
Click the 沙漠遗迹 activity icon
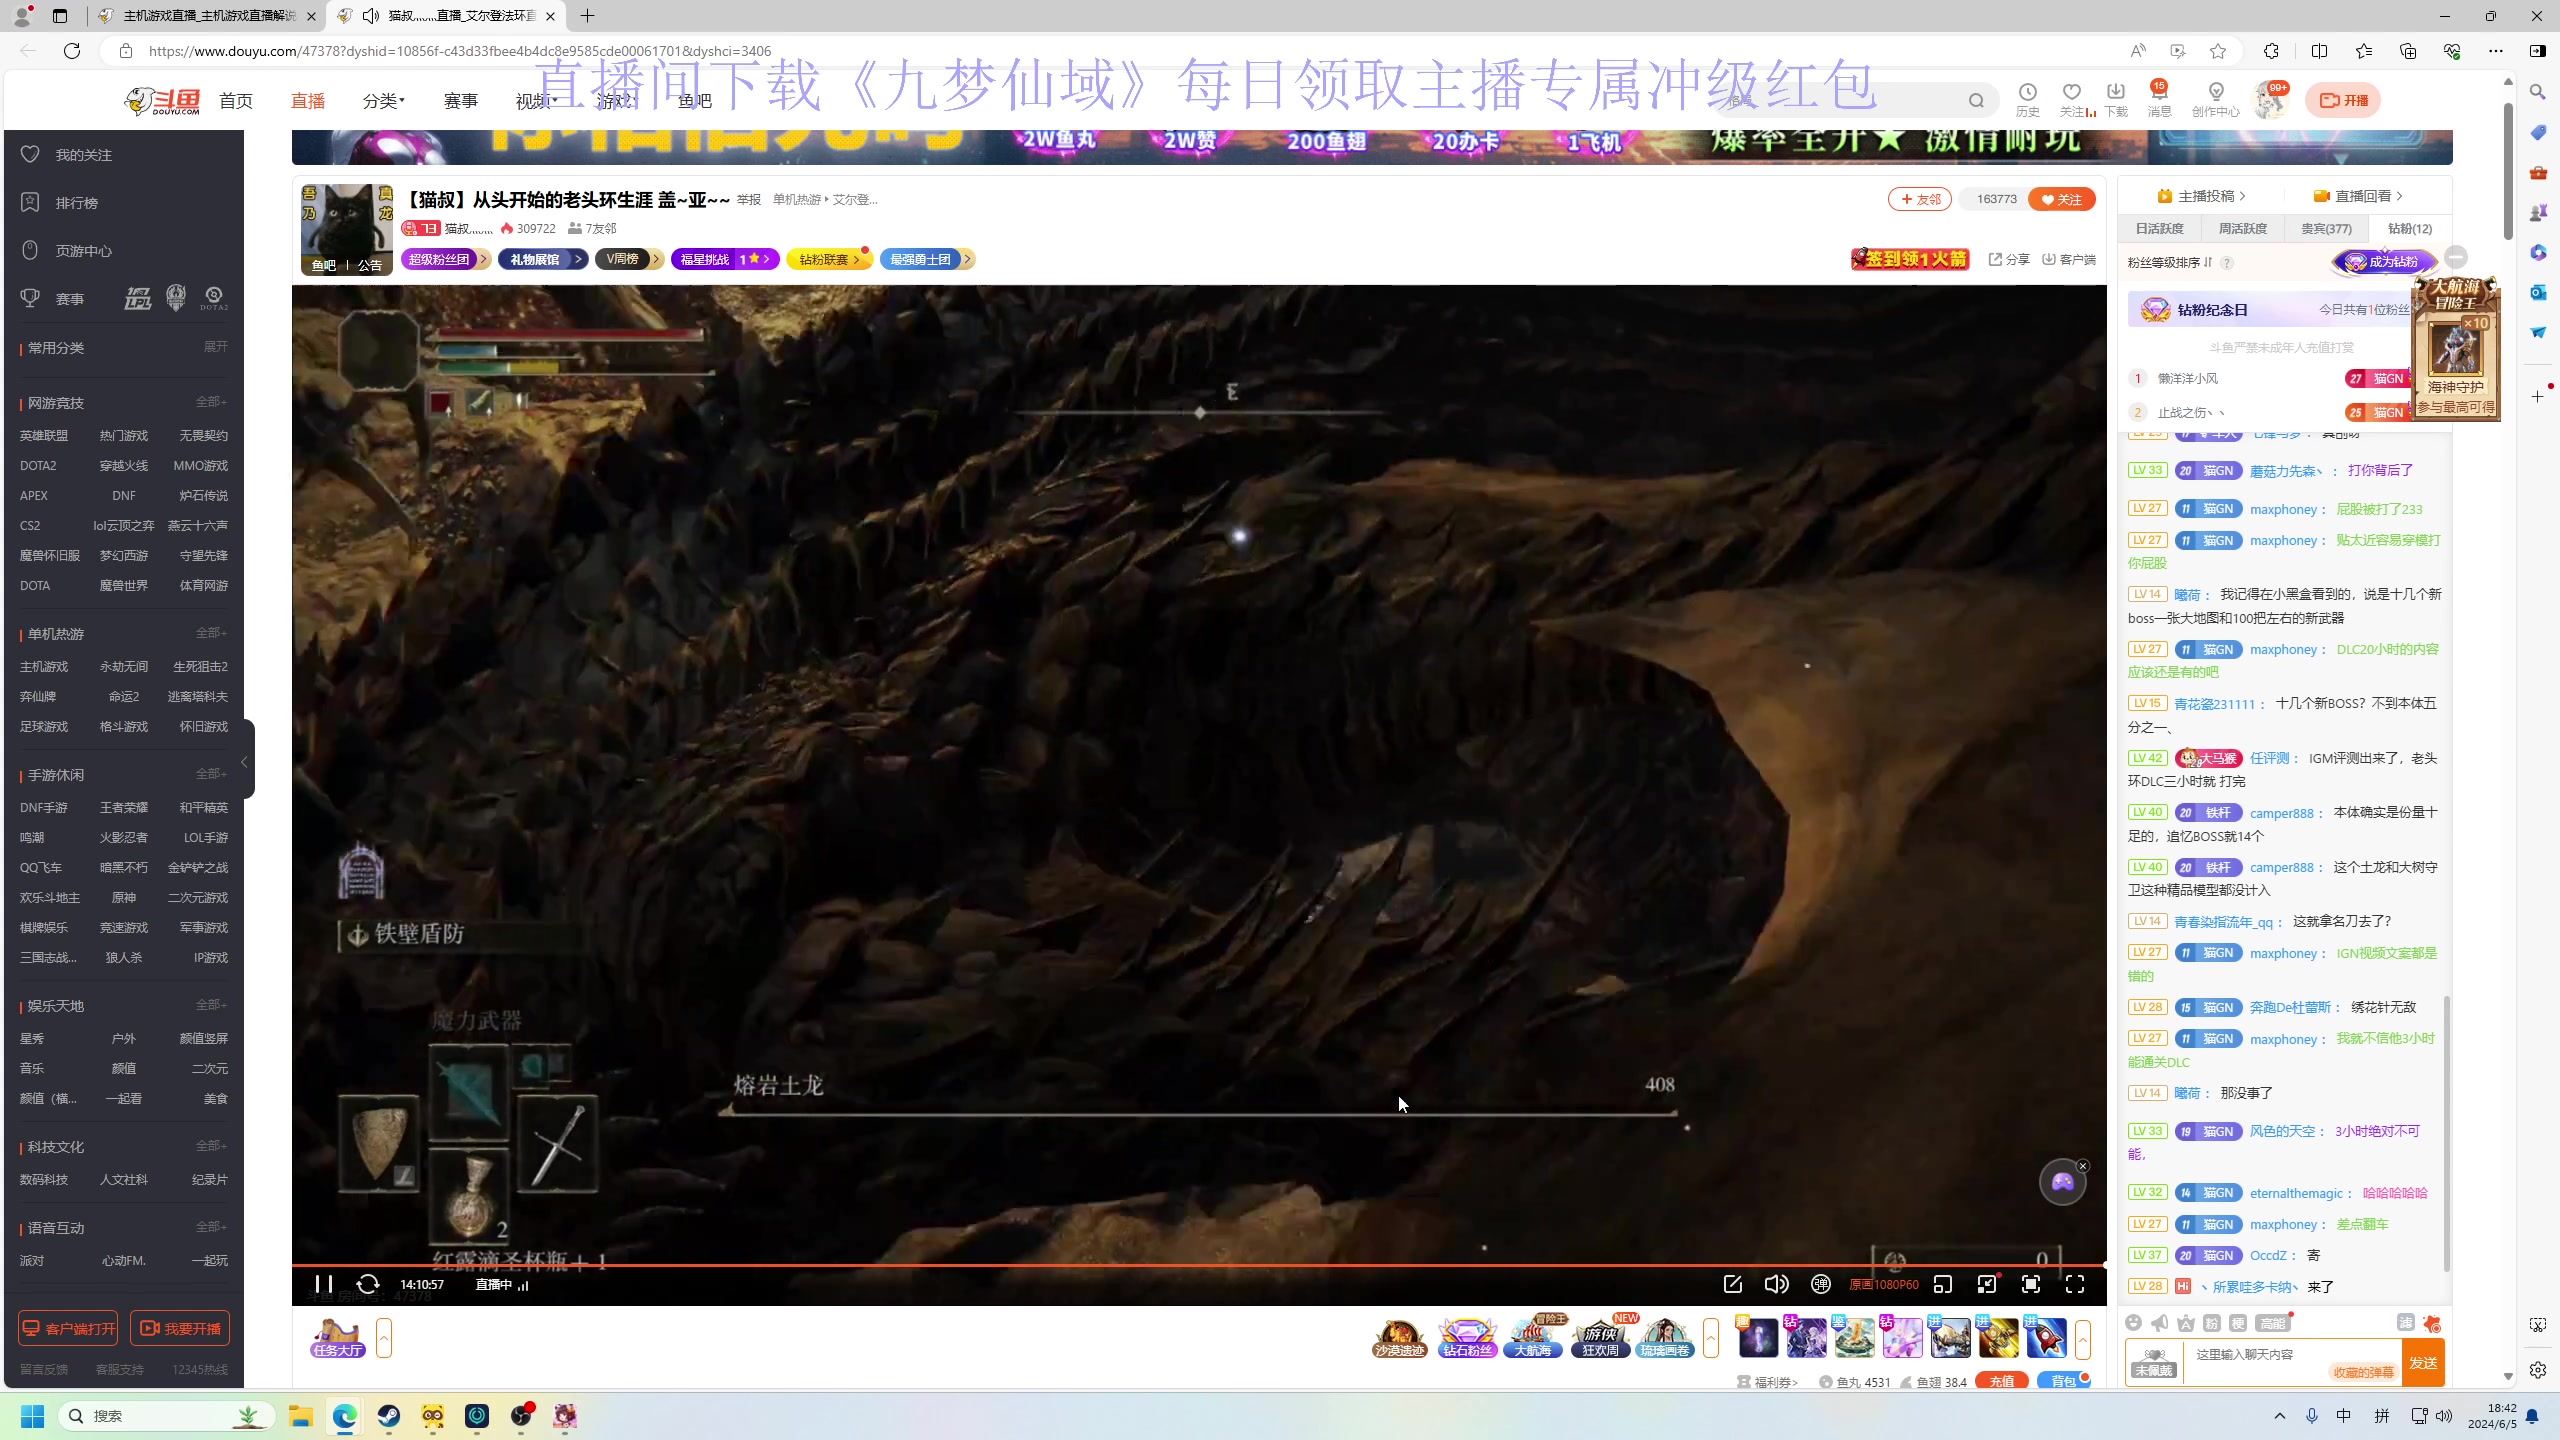pos(1399,1338)
